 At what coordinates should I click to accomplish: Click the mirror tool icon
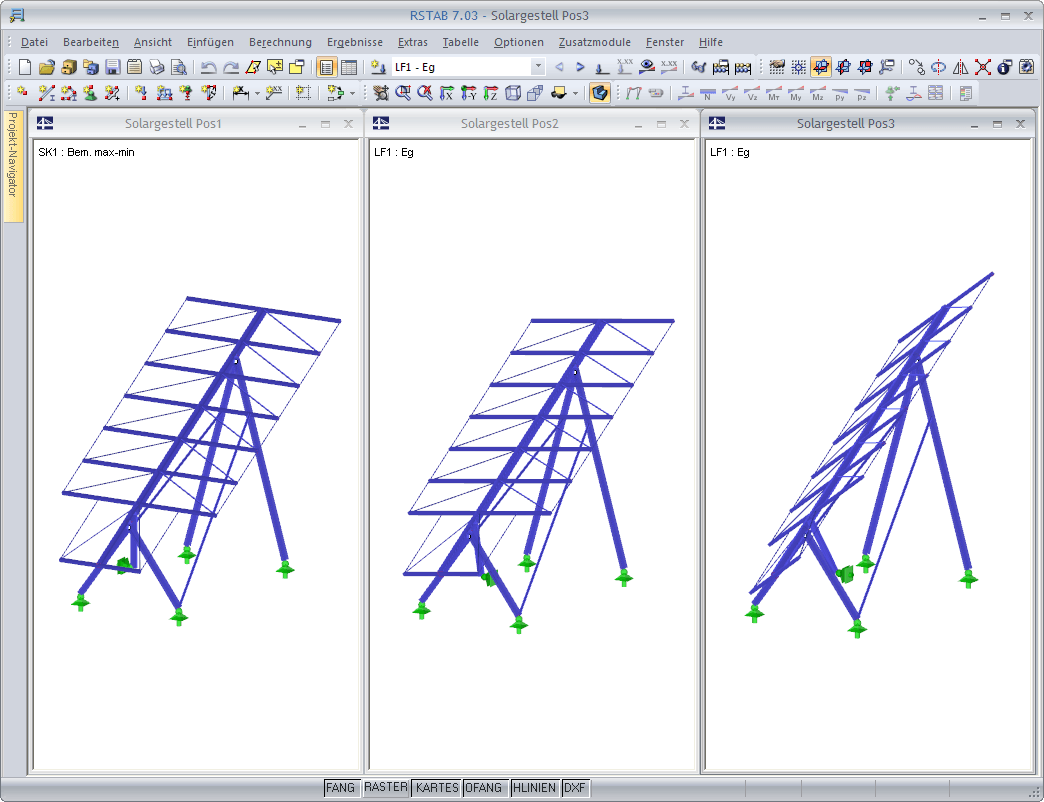[x=960, y=67]
